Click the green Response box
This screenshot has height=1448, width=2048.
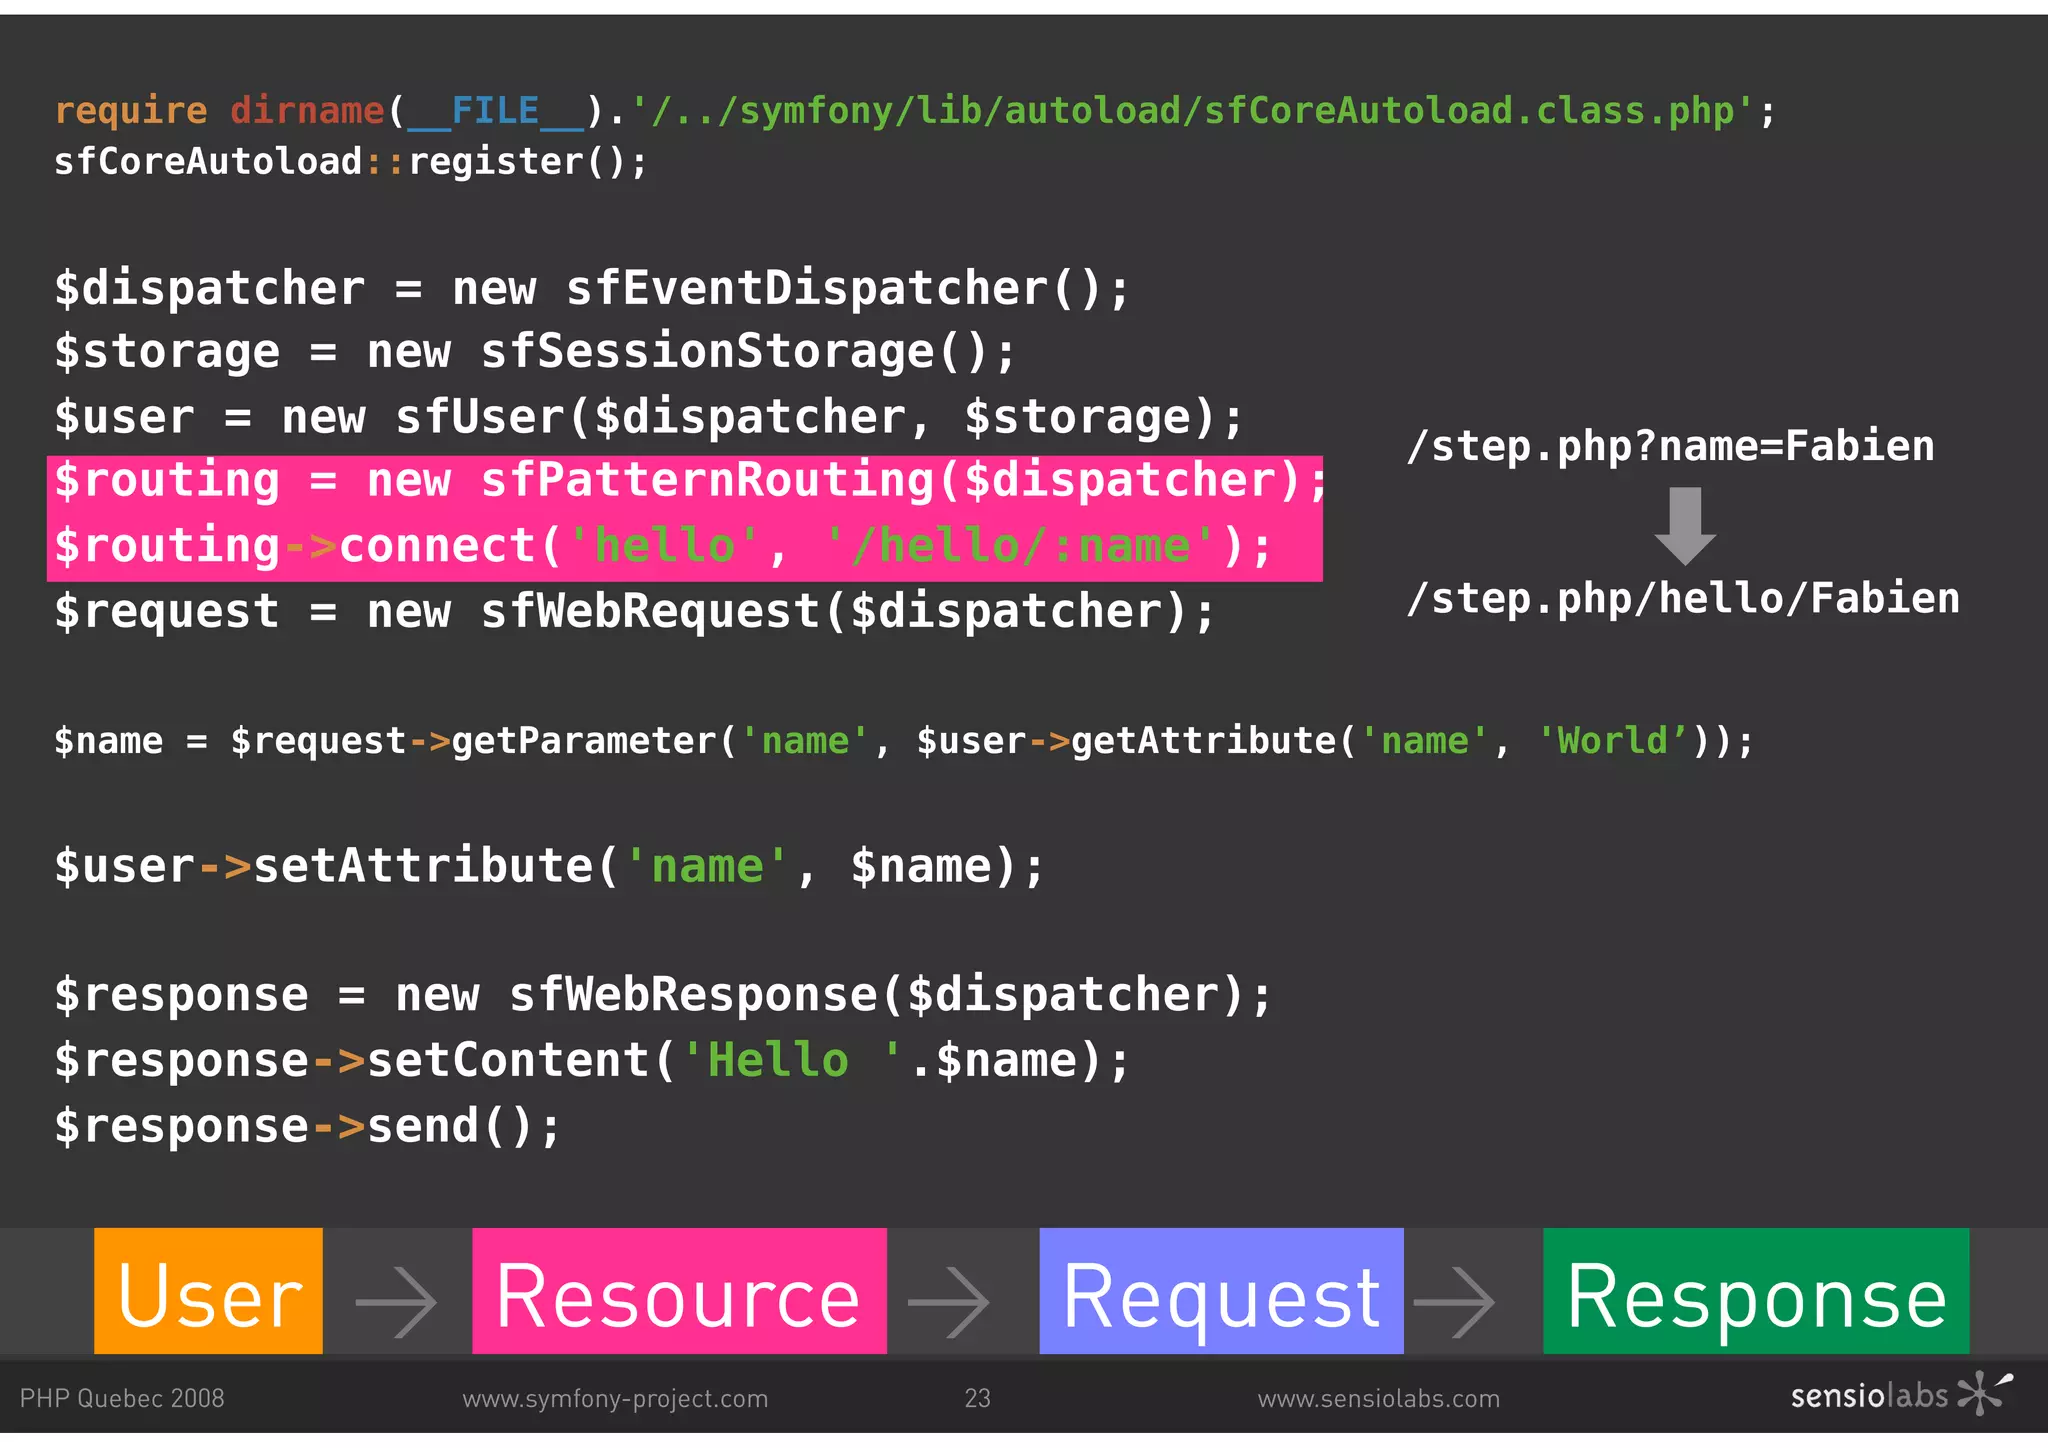1756,1291
